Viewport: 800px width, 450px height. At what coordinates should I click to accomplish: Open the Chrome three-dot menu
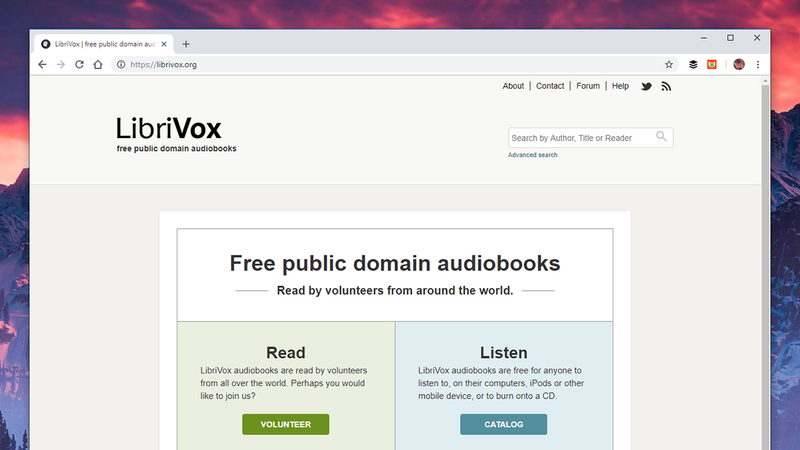(758, 64)
